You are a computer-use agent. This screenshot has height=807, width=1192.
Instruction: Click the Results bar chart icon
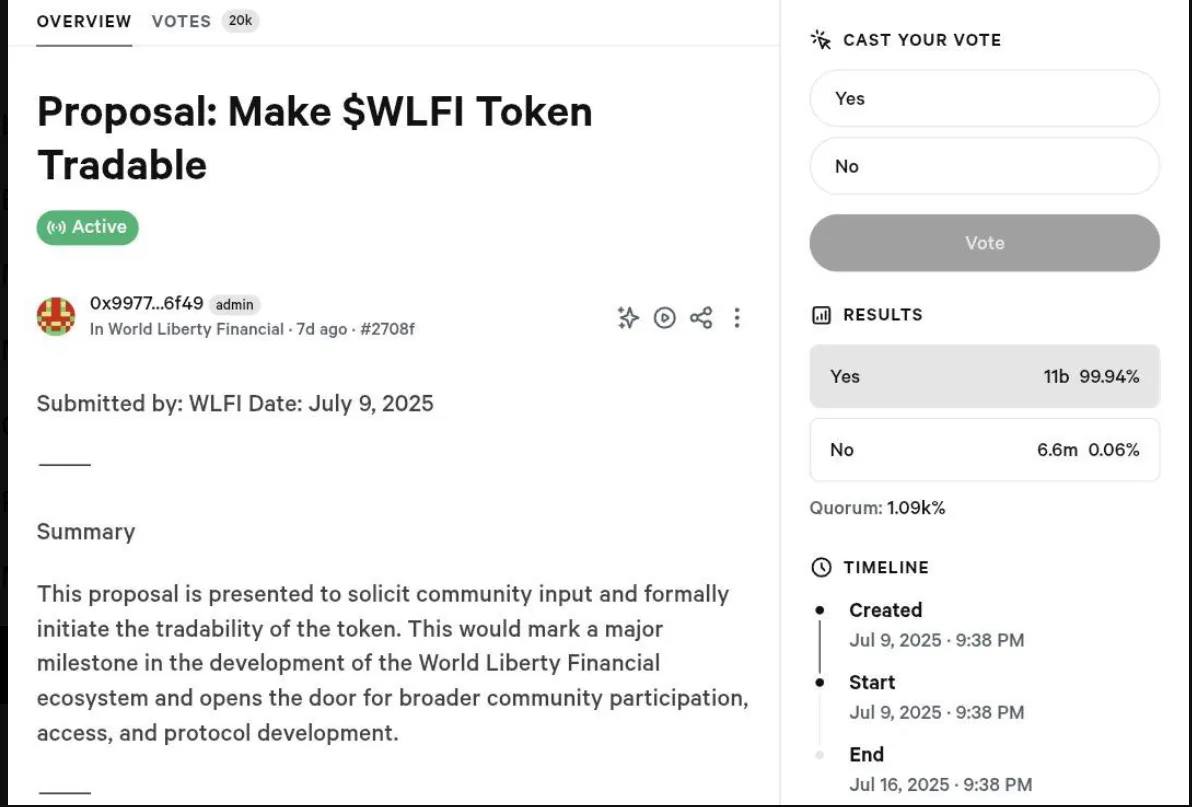tap(821, 315)
